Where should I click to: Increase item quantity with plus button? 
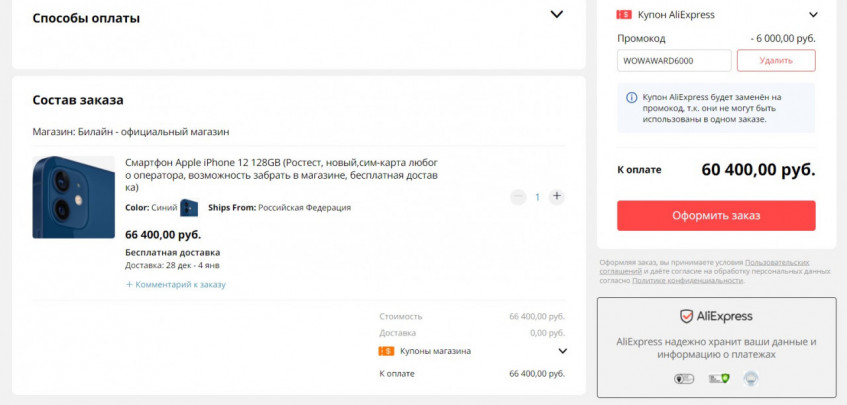557,196
